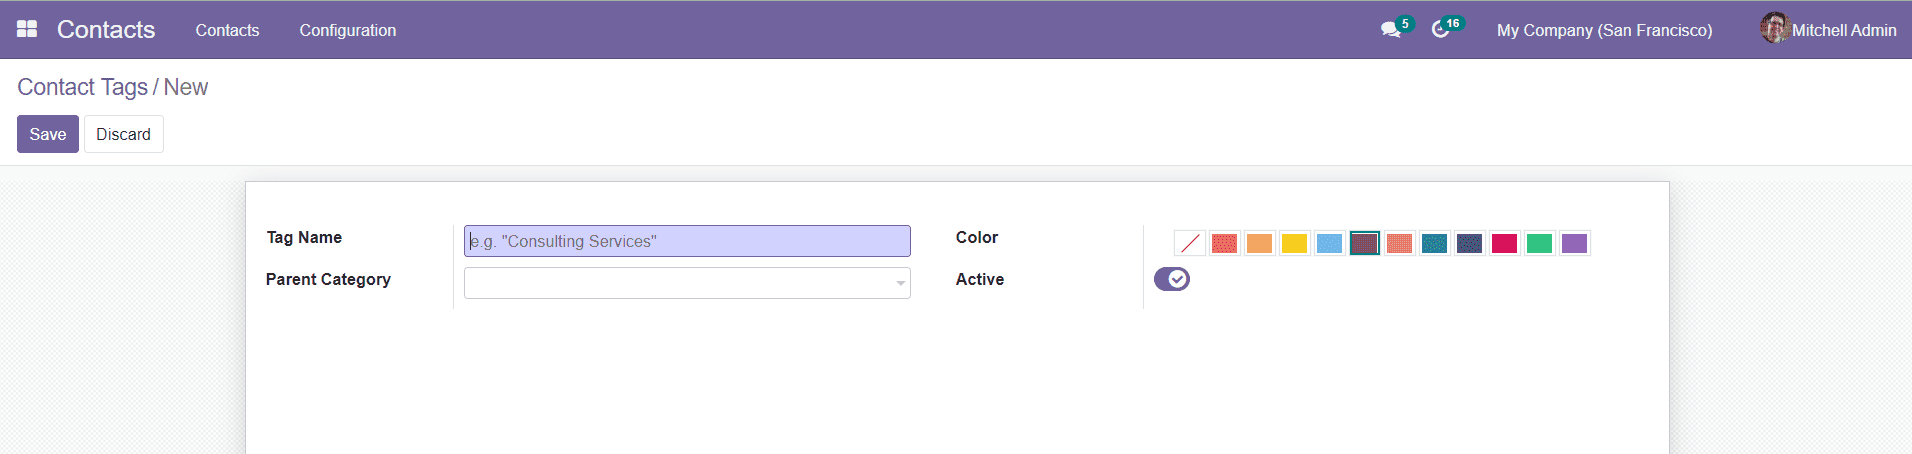The width and height of the screenshot is (1912, 454).
Task: Toggle the Active switch off
Action: click(1171, 279)
